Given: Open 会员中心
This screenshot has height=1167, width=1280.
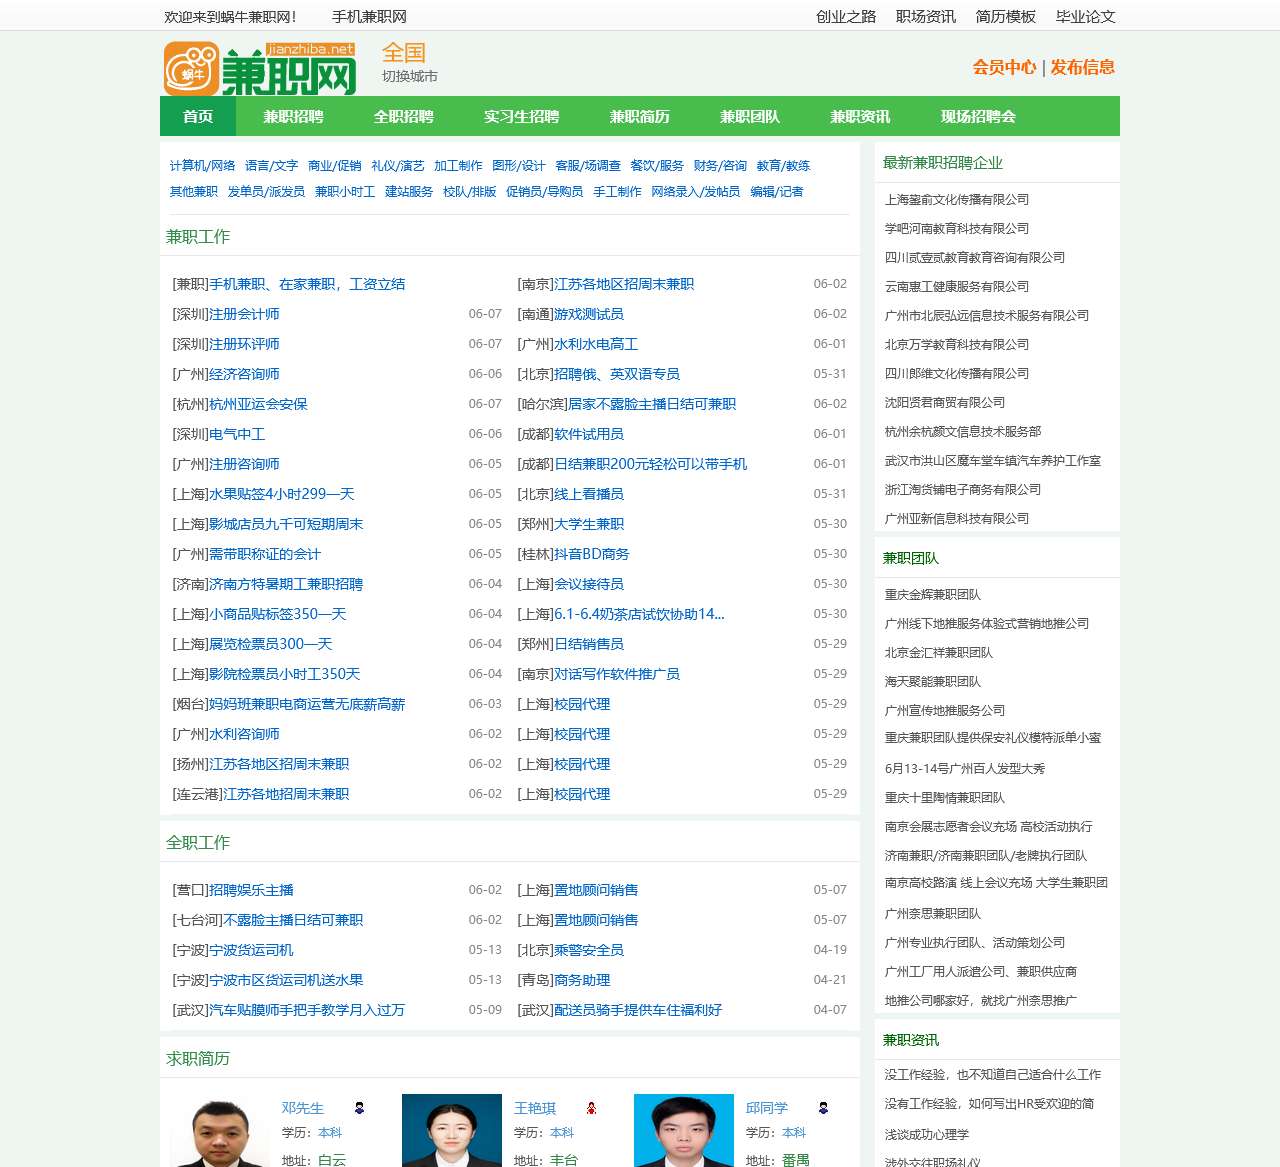Looking at the screenshot, I should pos(1003,68).
